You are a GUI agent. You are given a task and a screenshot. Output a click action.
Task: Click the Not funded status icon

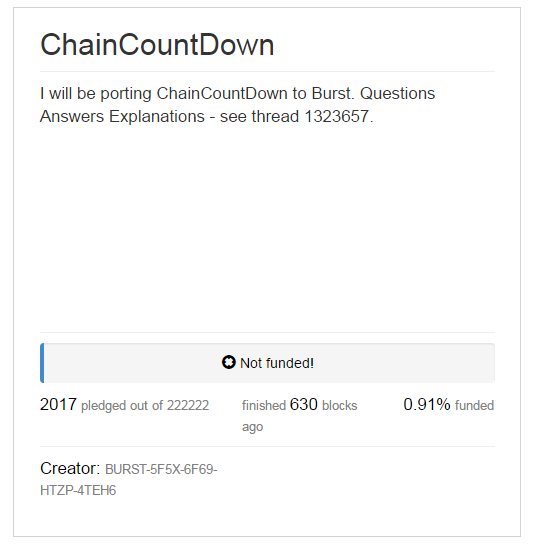pos(228,362)
